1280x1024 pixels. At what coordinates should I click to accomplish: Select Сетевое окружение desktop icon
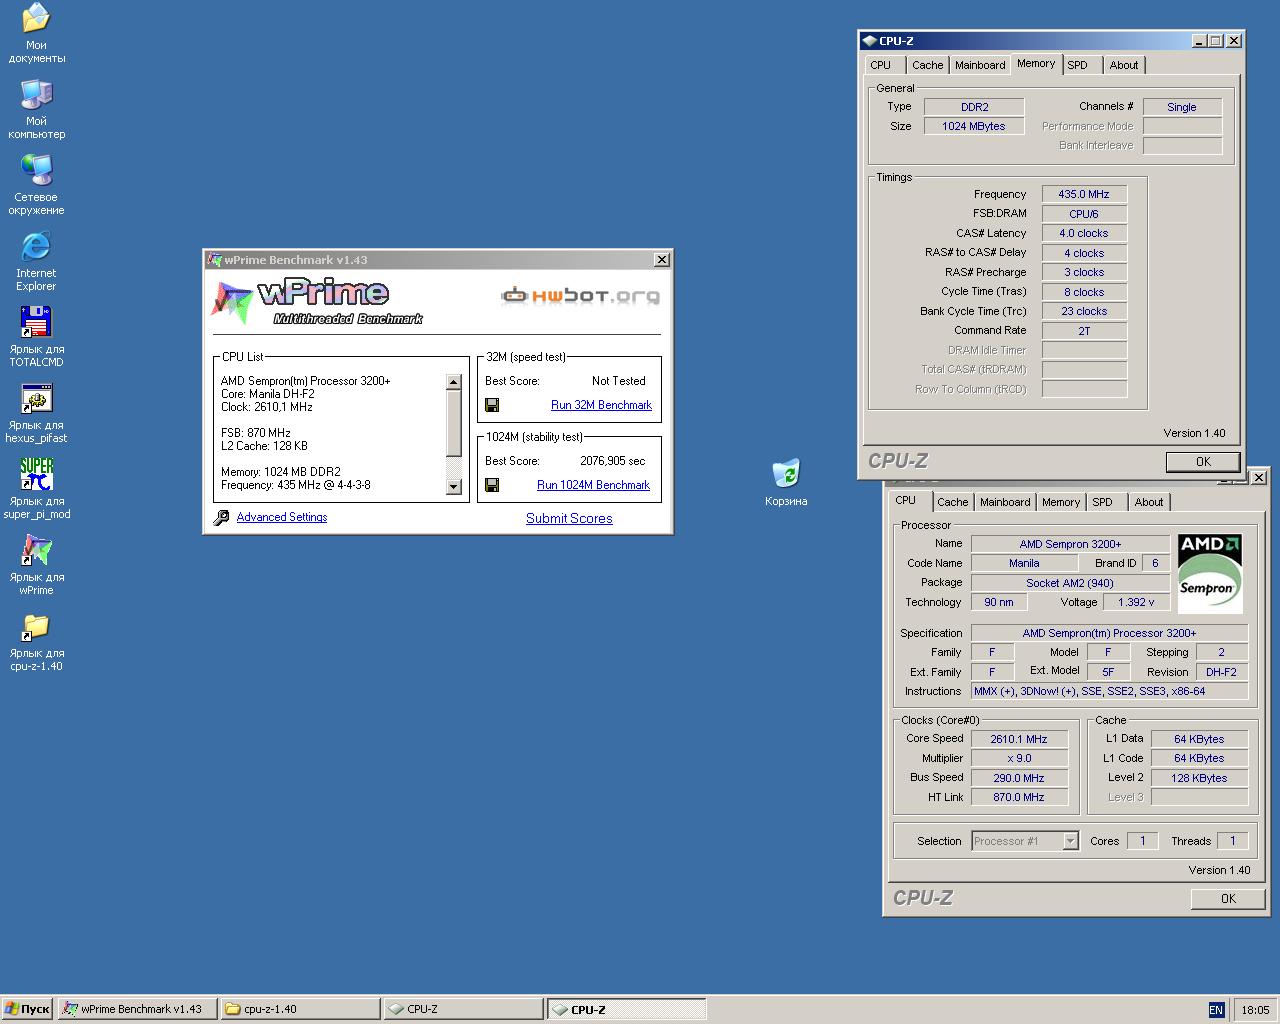click(36, 171)
